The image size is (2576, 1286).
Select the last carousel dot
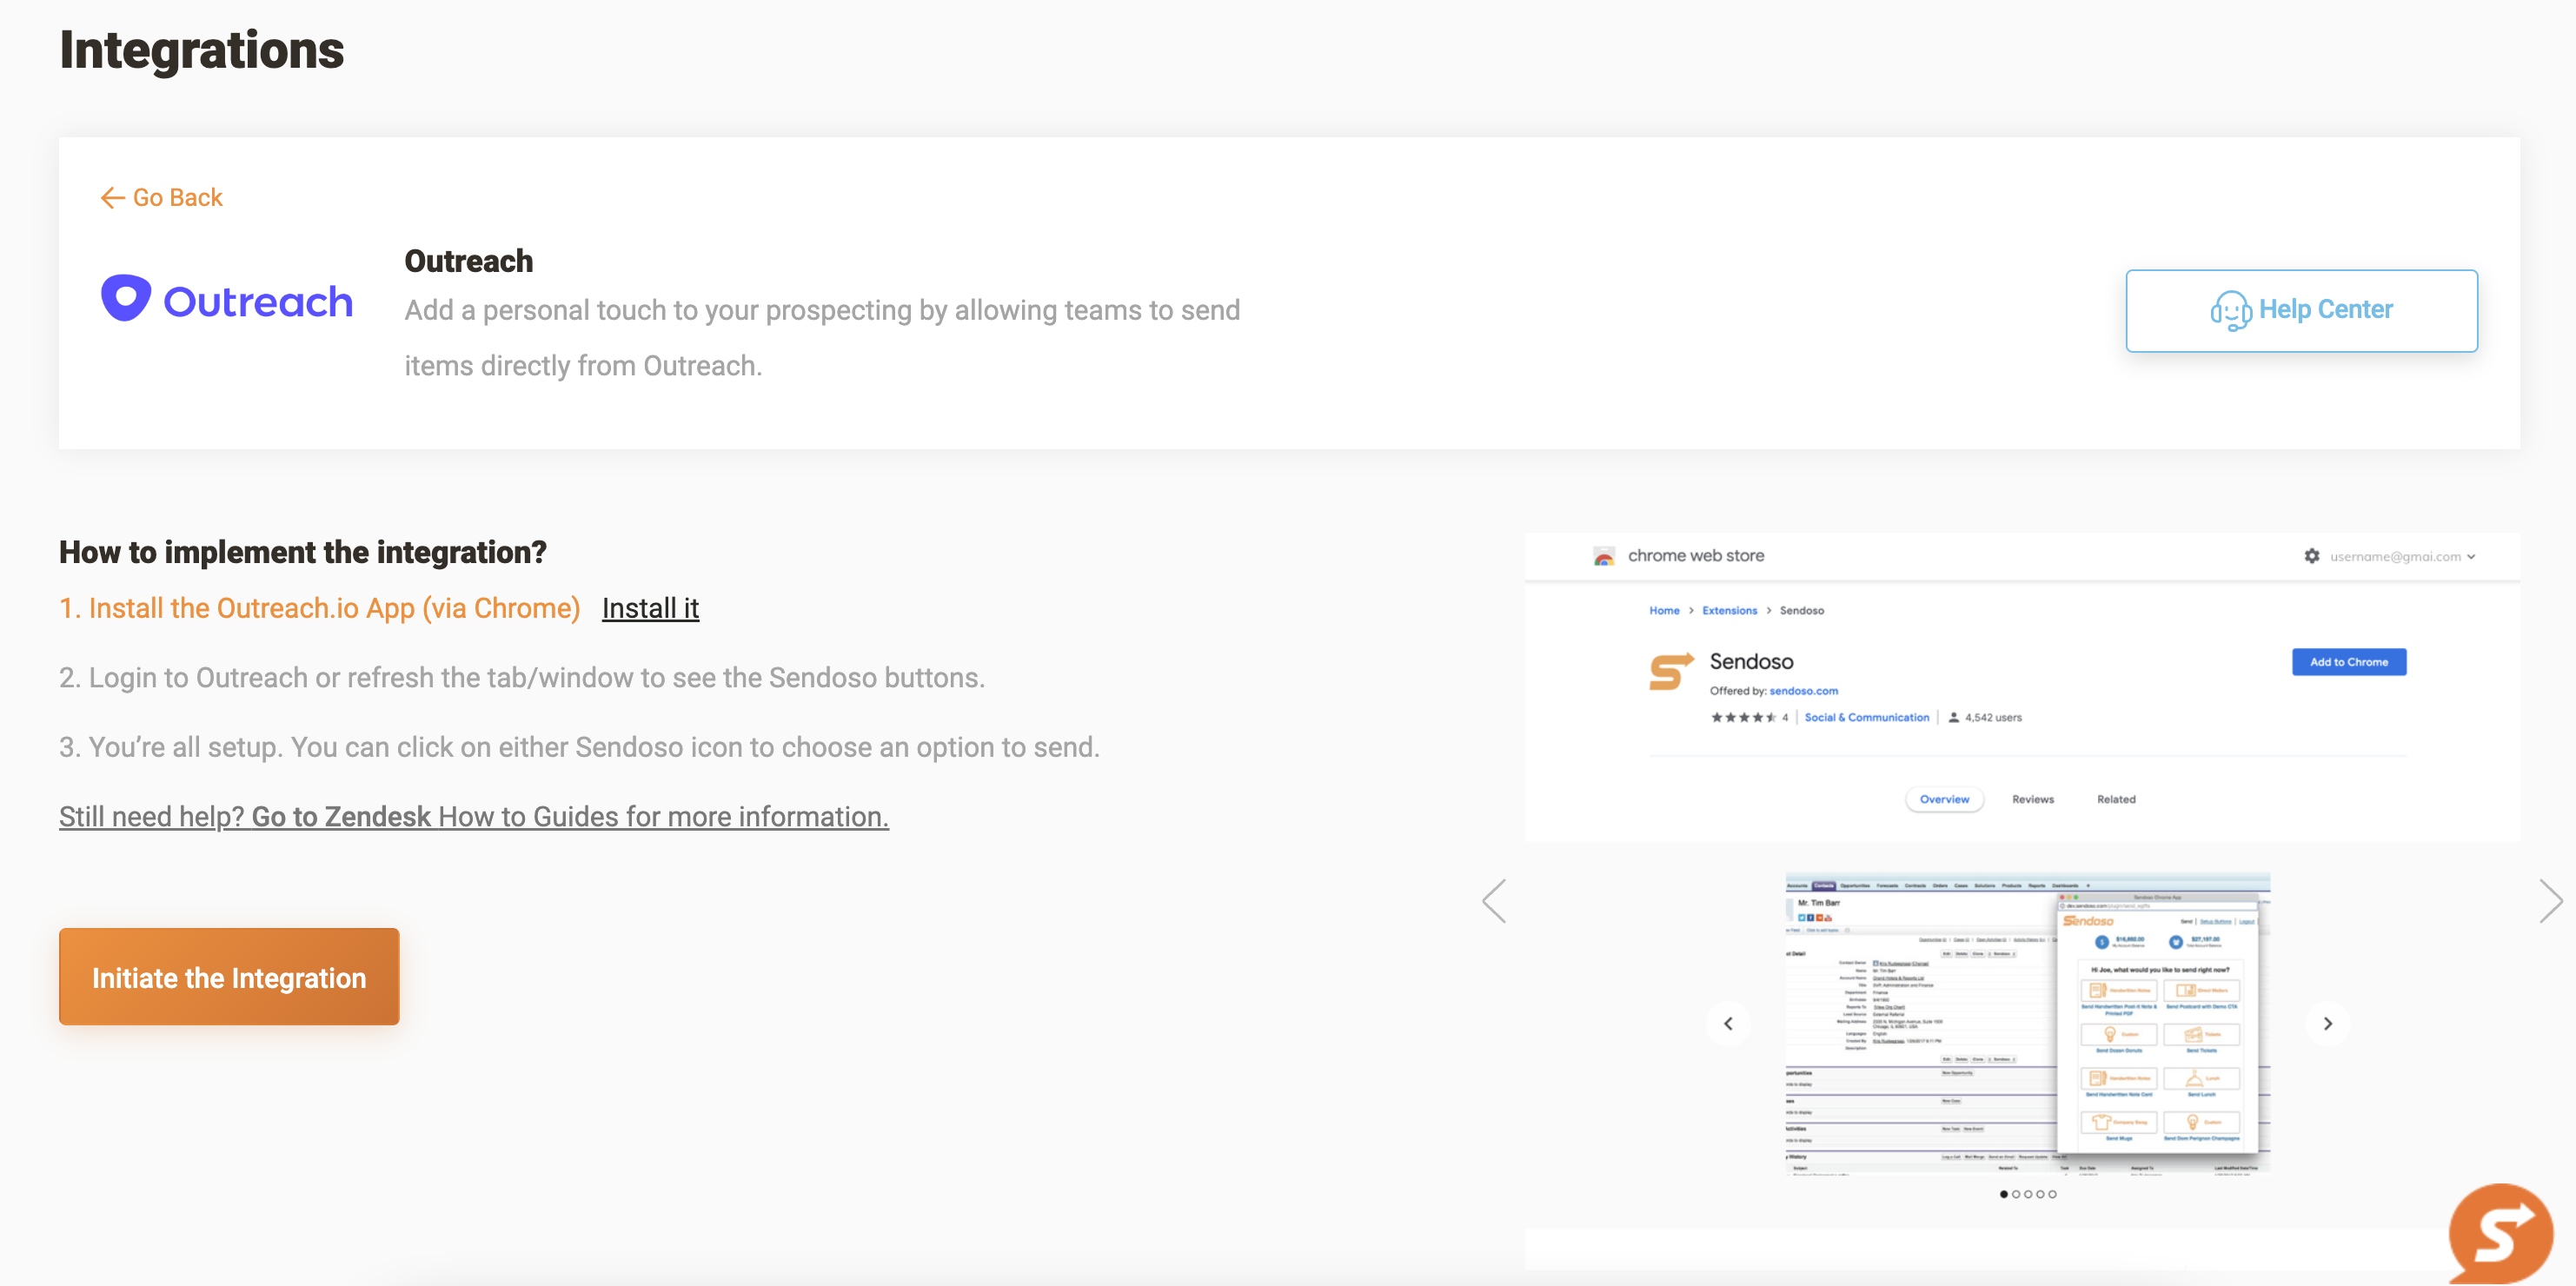point(2052,1194)
